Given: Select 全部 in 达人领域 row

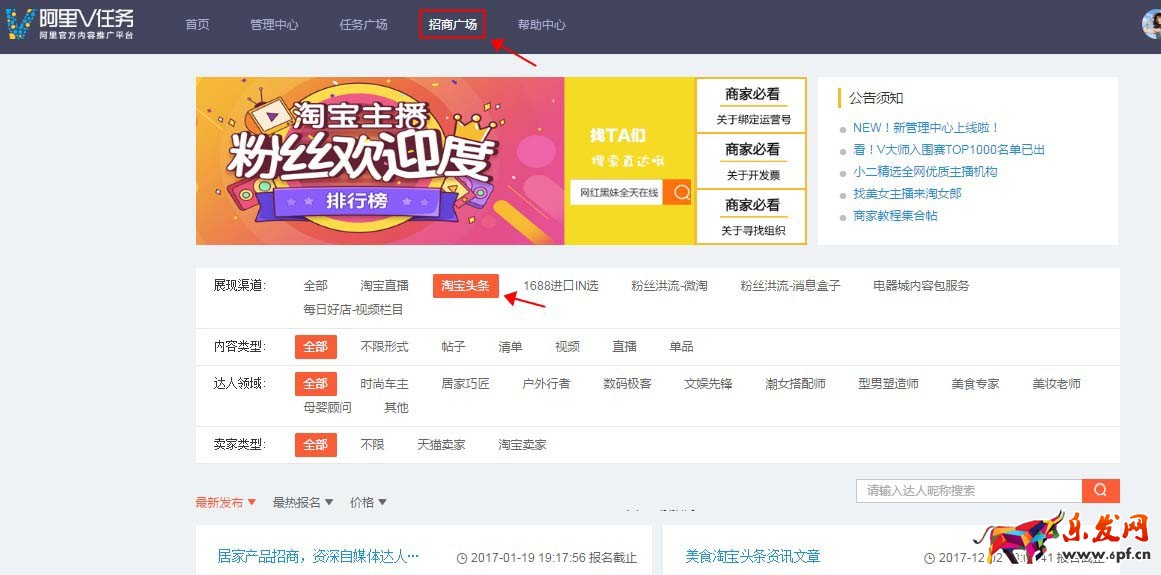Looking at the screenshot, I should 315,384.
